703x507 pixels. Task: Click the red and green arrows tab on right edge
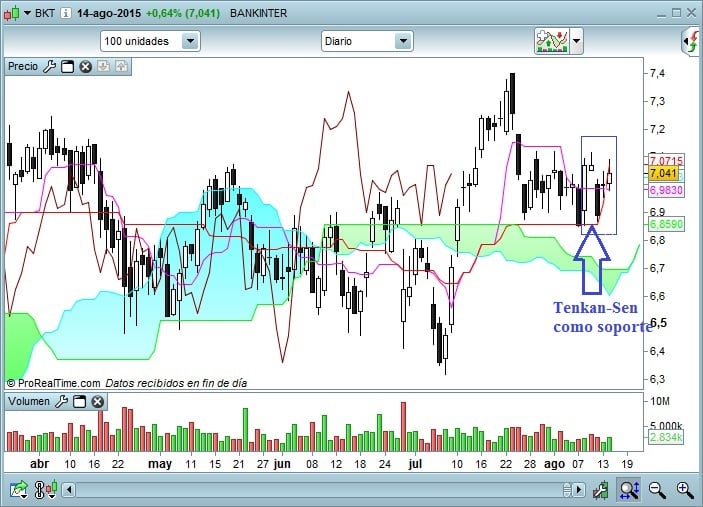[692, 42]
